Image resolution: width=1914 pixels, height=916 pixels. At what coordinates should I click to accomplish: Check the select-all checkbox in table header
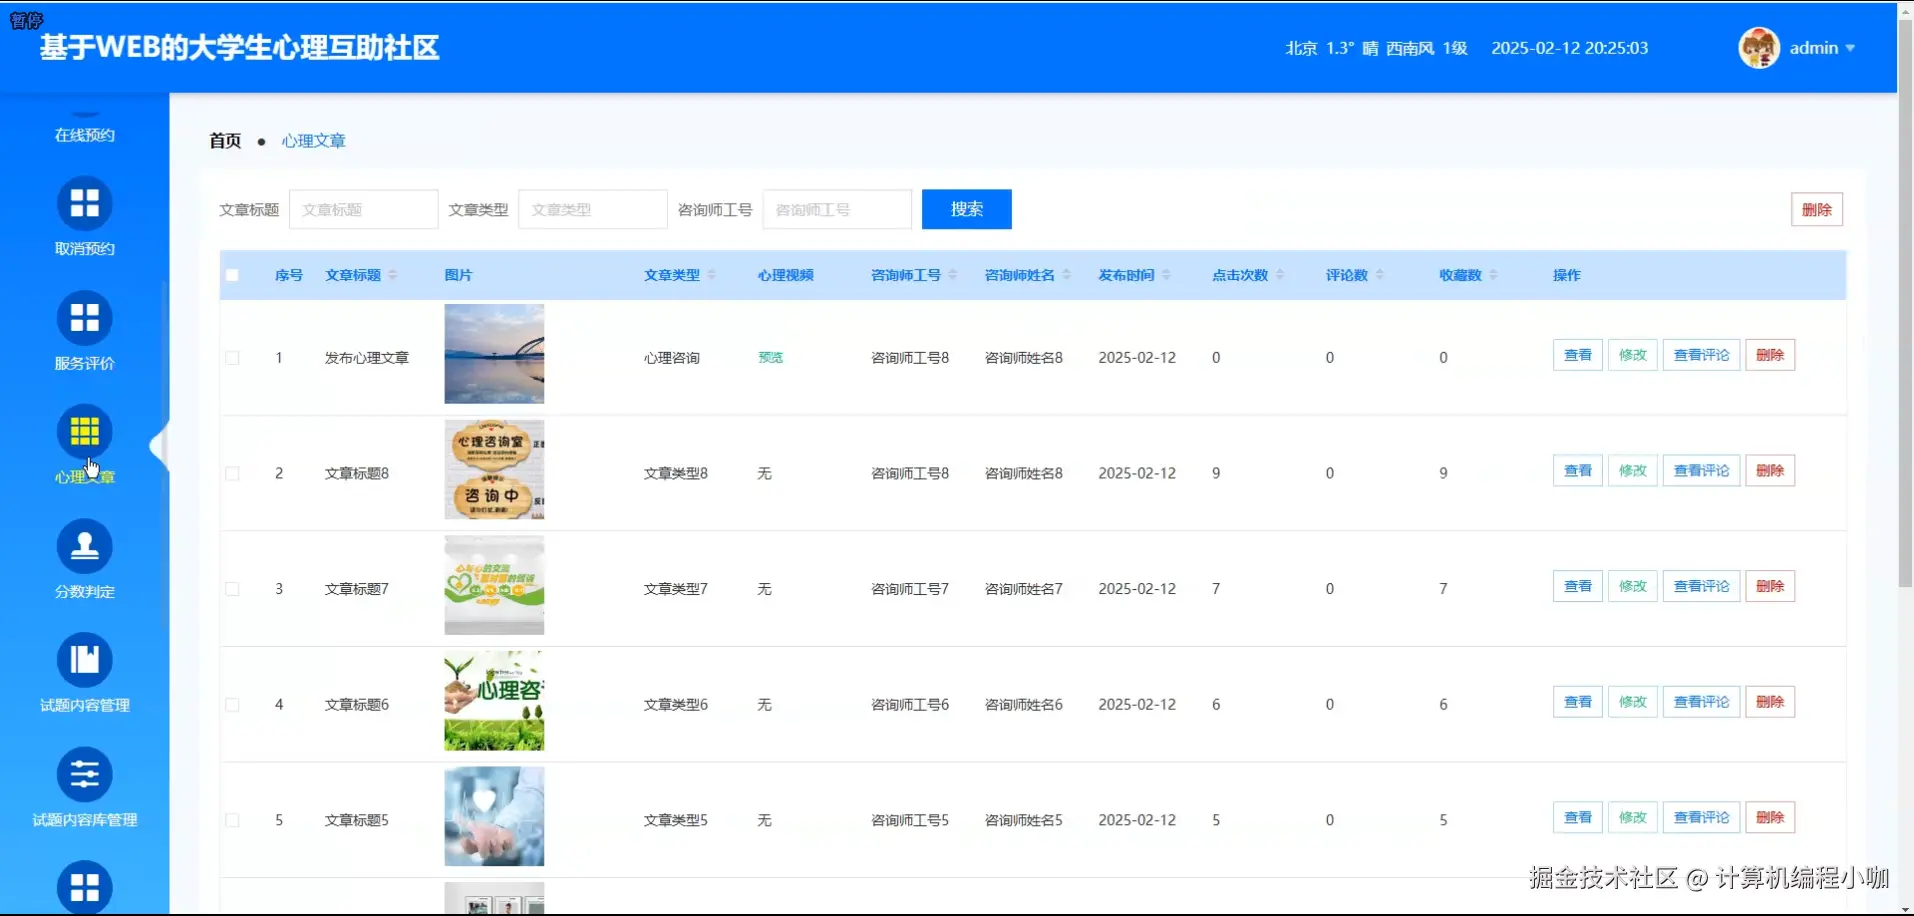(x=232, y=275)
